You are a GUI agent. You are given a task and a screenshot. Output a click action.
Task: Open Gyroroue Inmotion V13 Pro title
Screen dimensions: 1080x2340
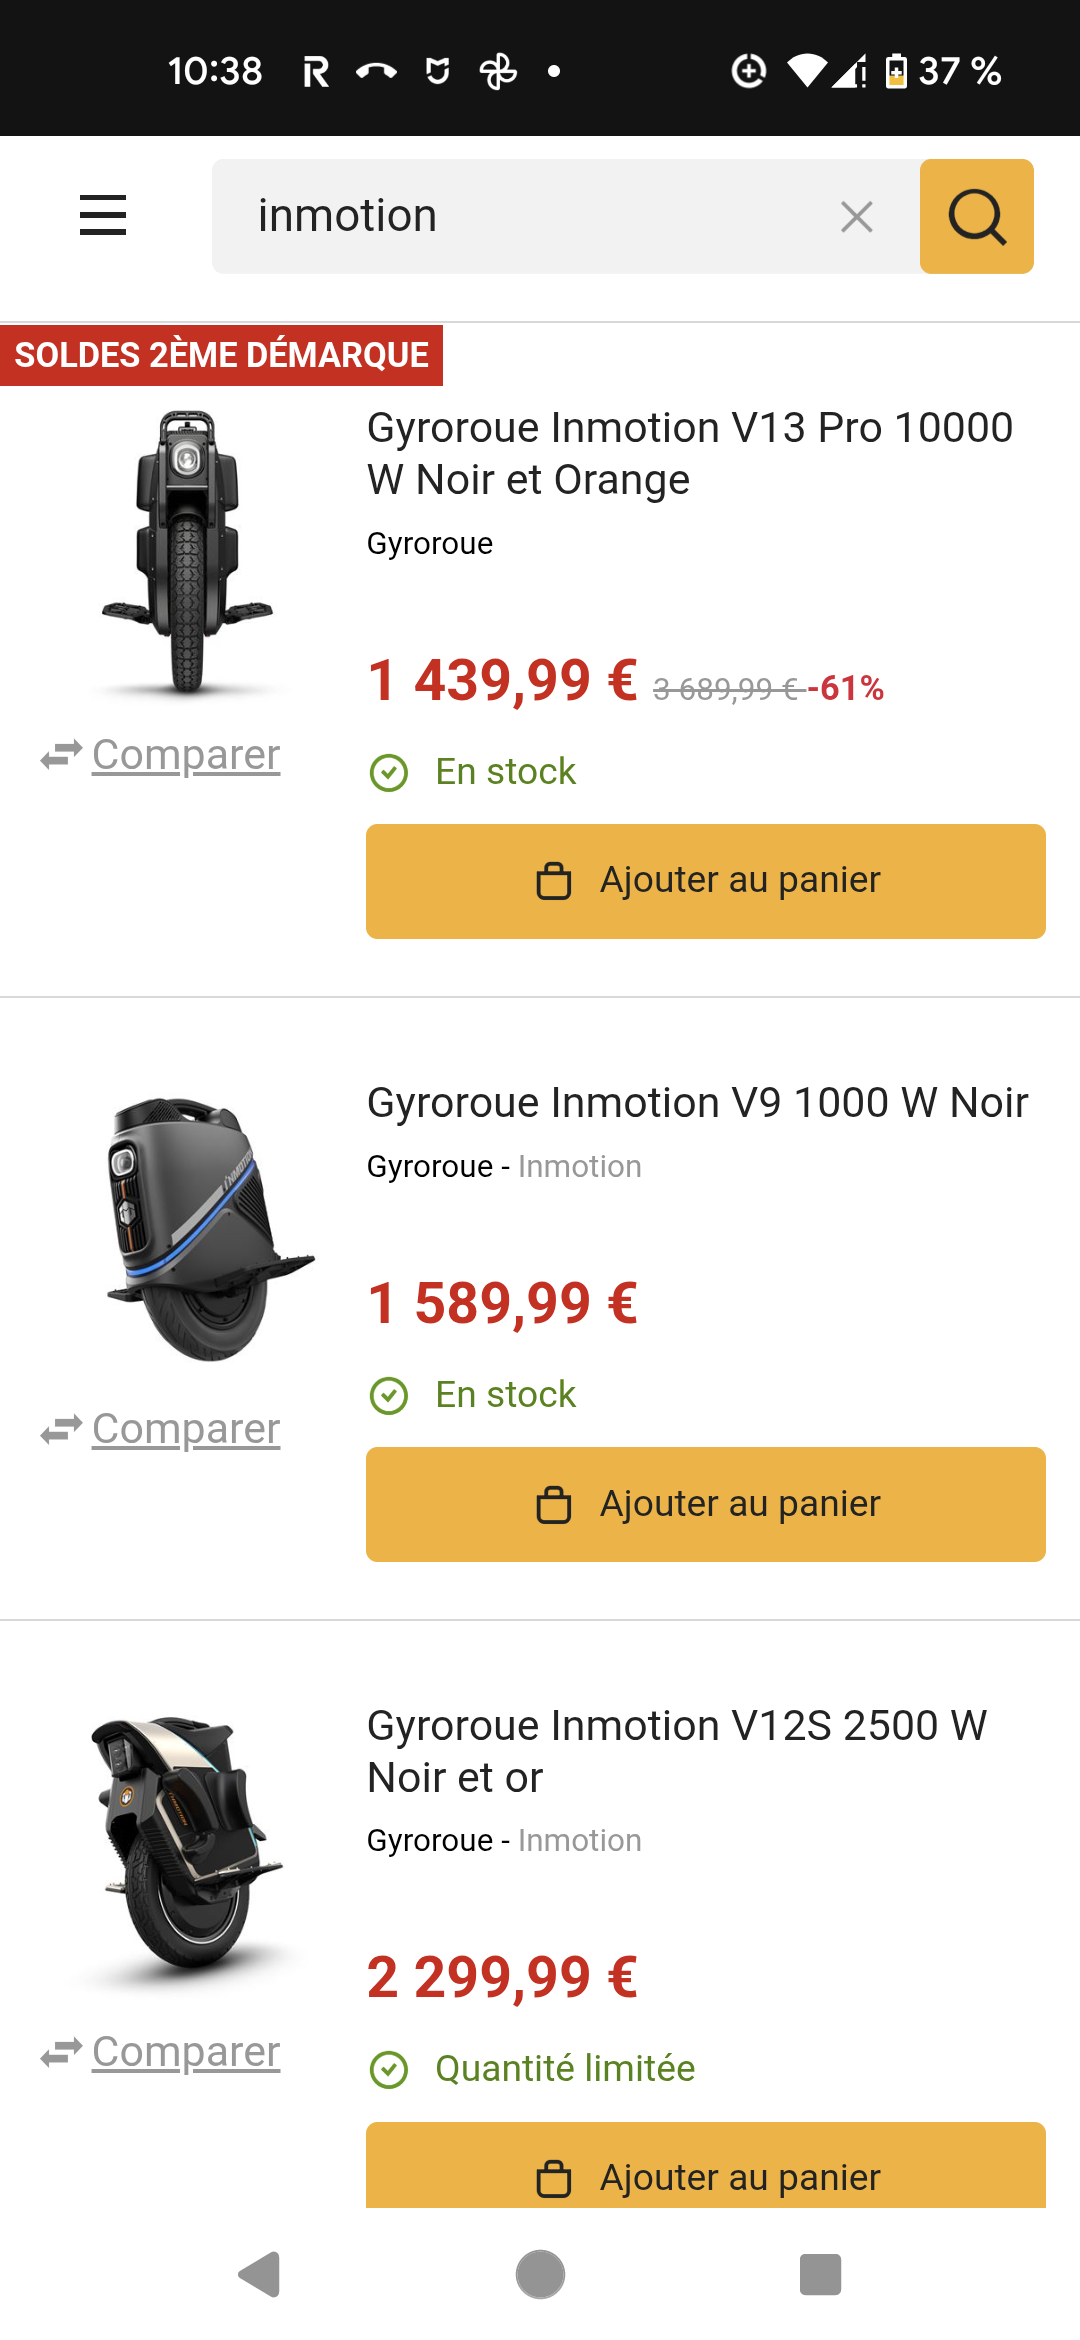[x=689, y=454]
